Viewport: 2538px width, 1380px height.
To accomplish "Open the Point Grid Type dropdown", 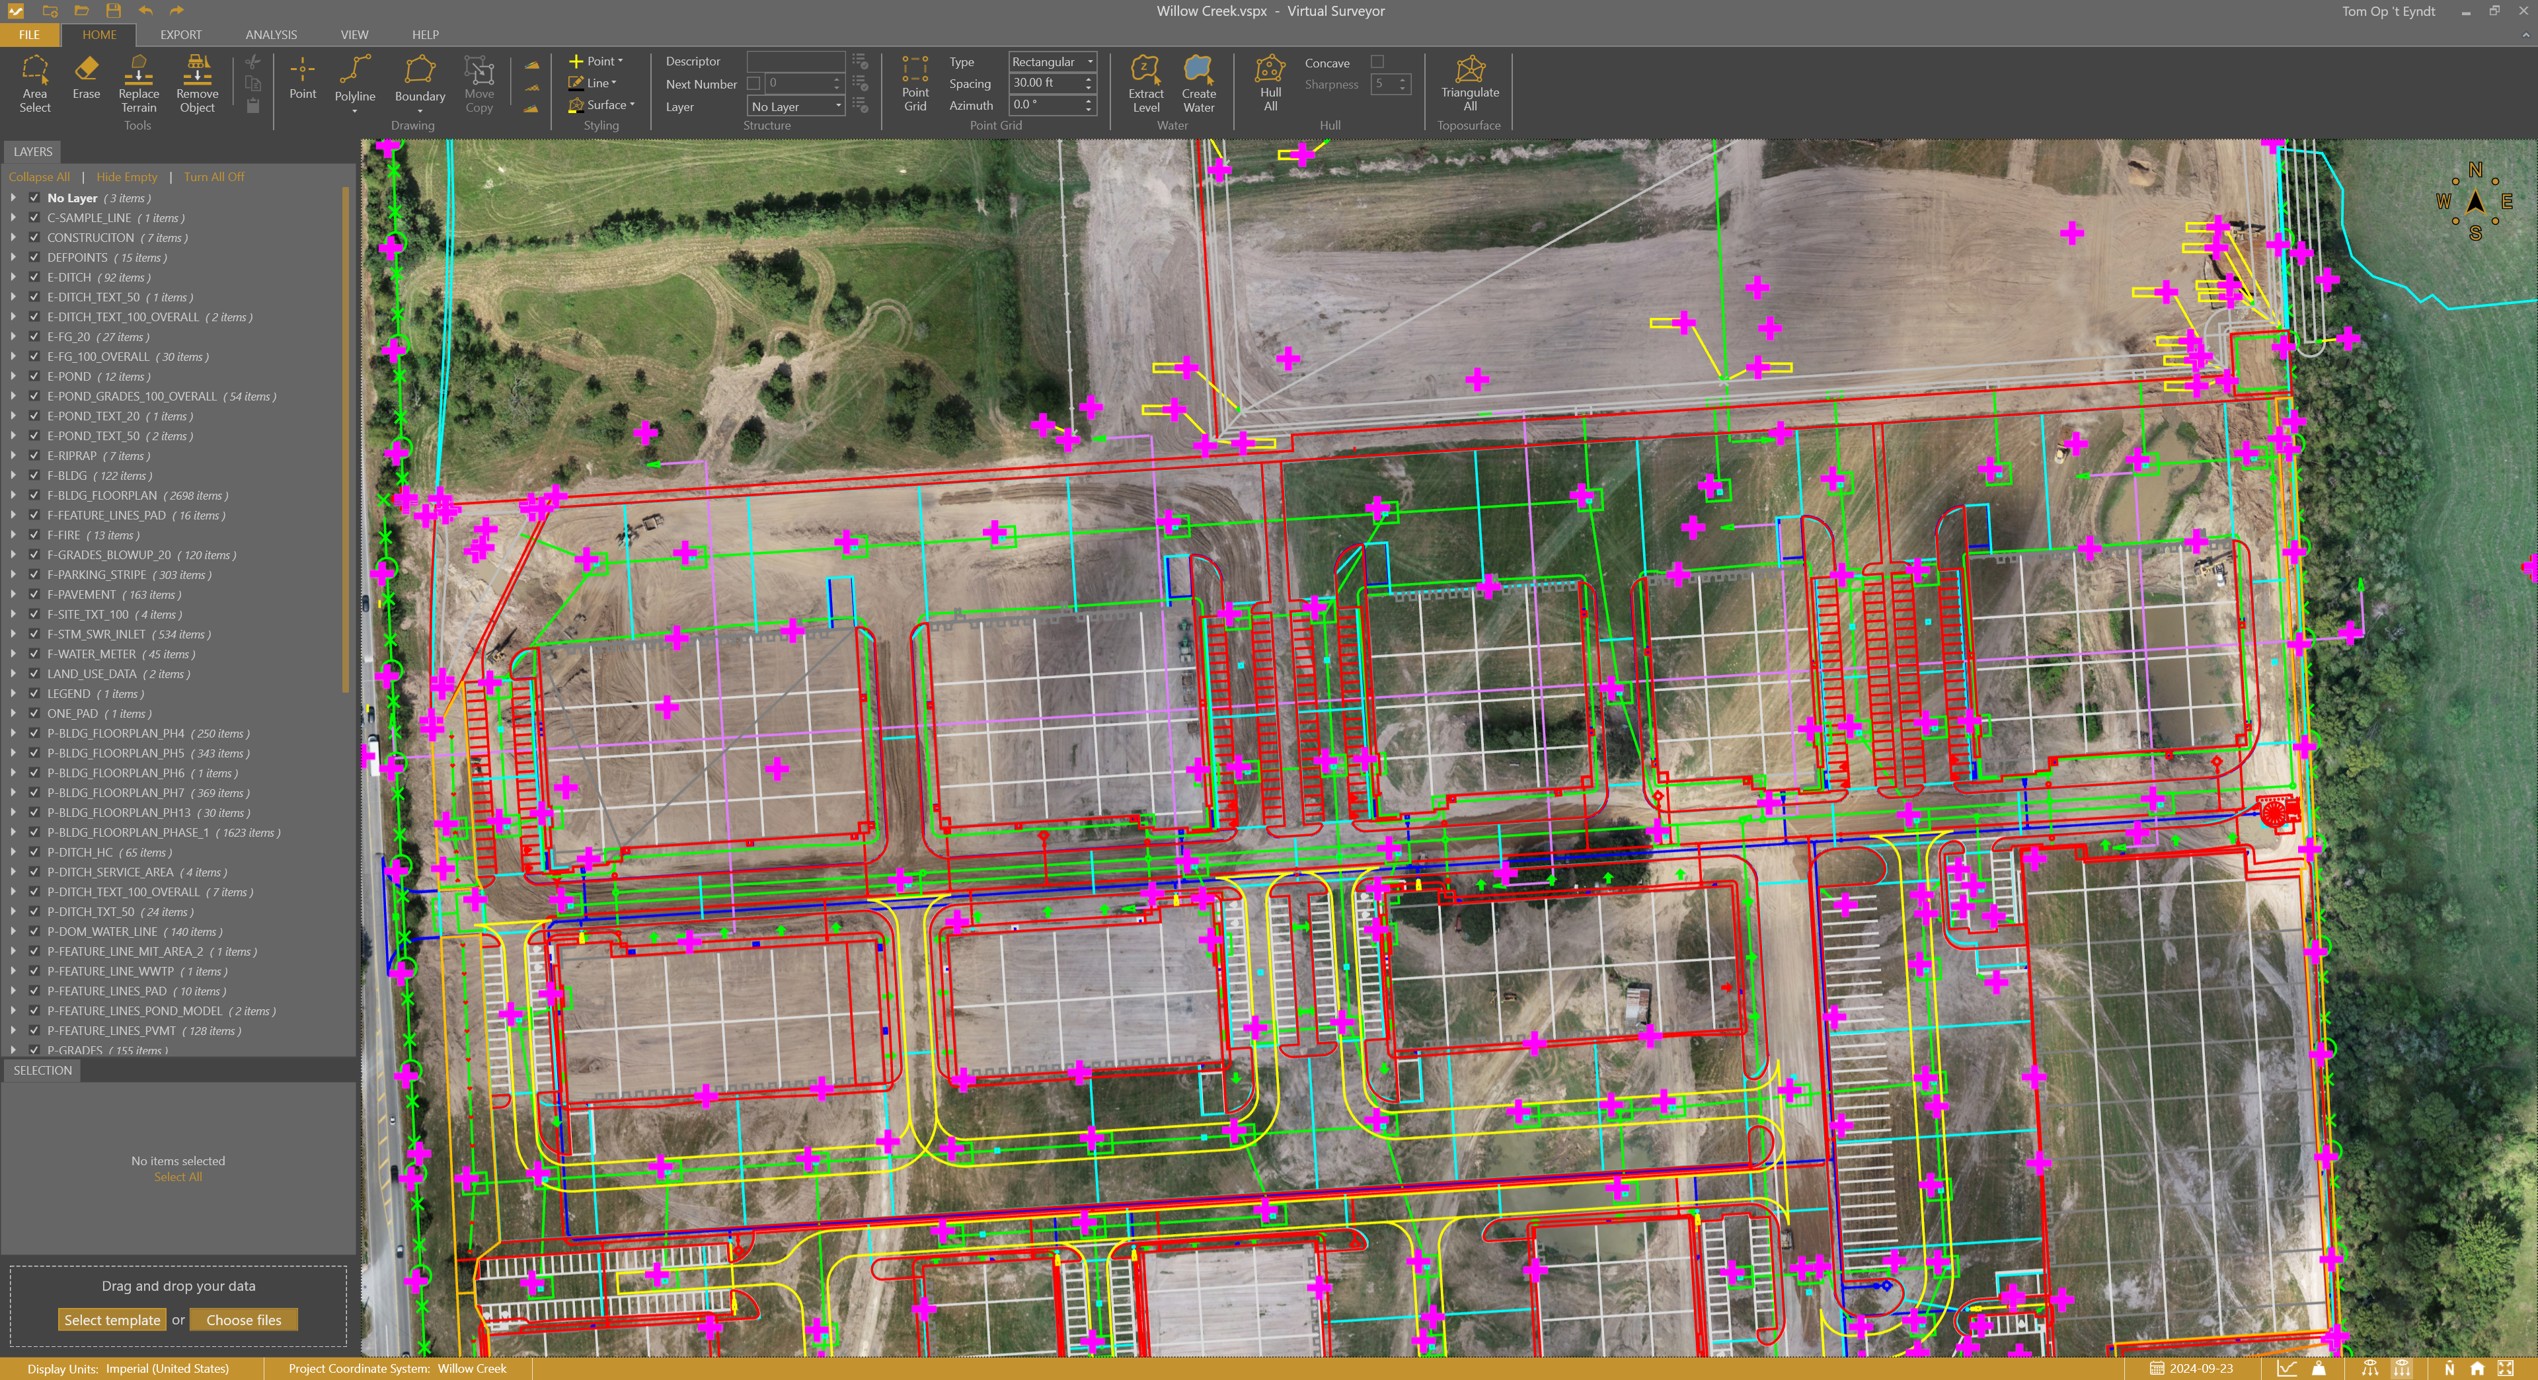I will coord(1052,62).
